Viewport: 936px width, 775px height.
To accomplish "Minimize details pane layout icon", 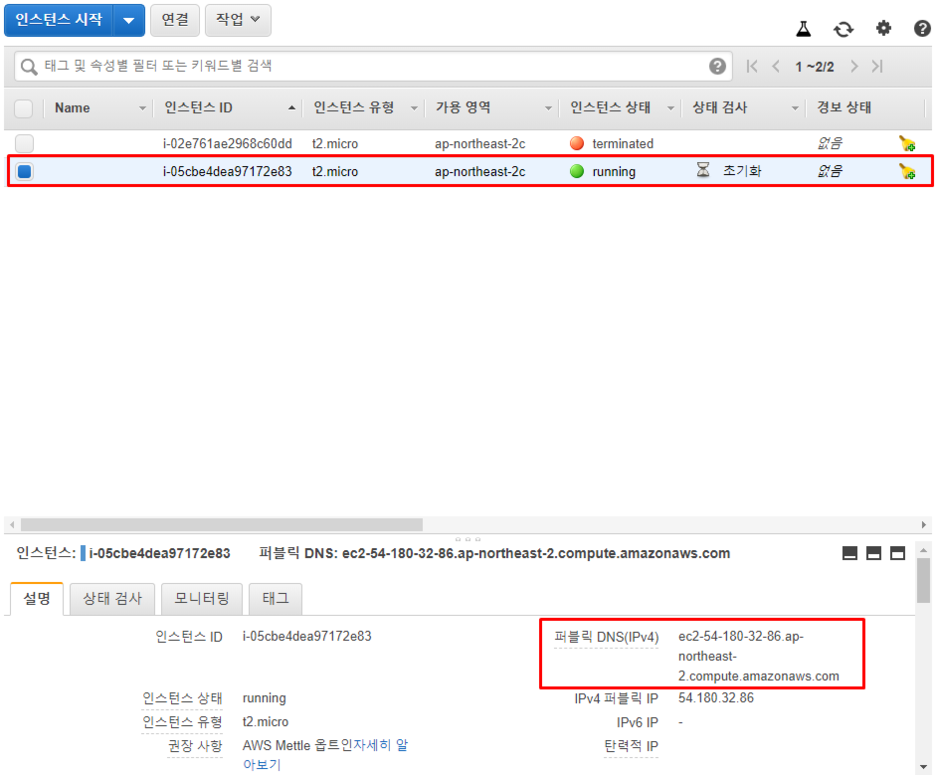I will pos(849,553).
